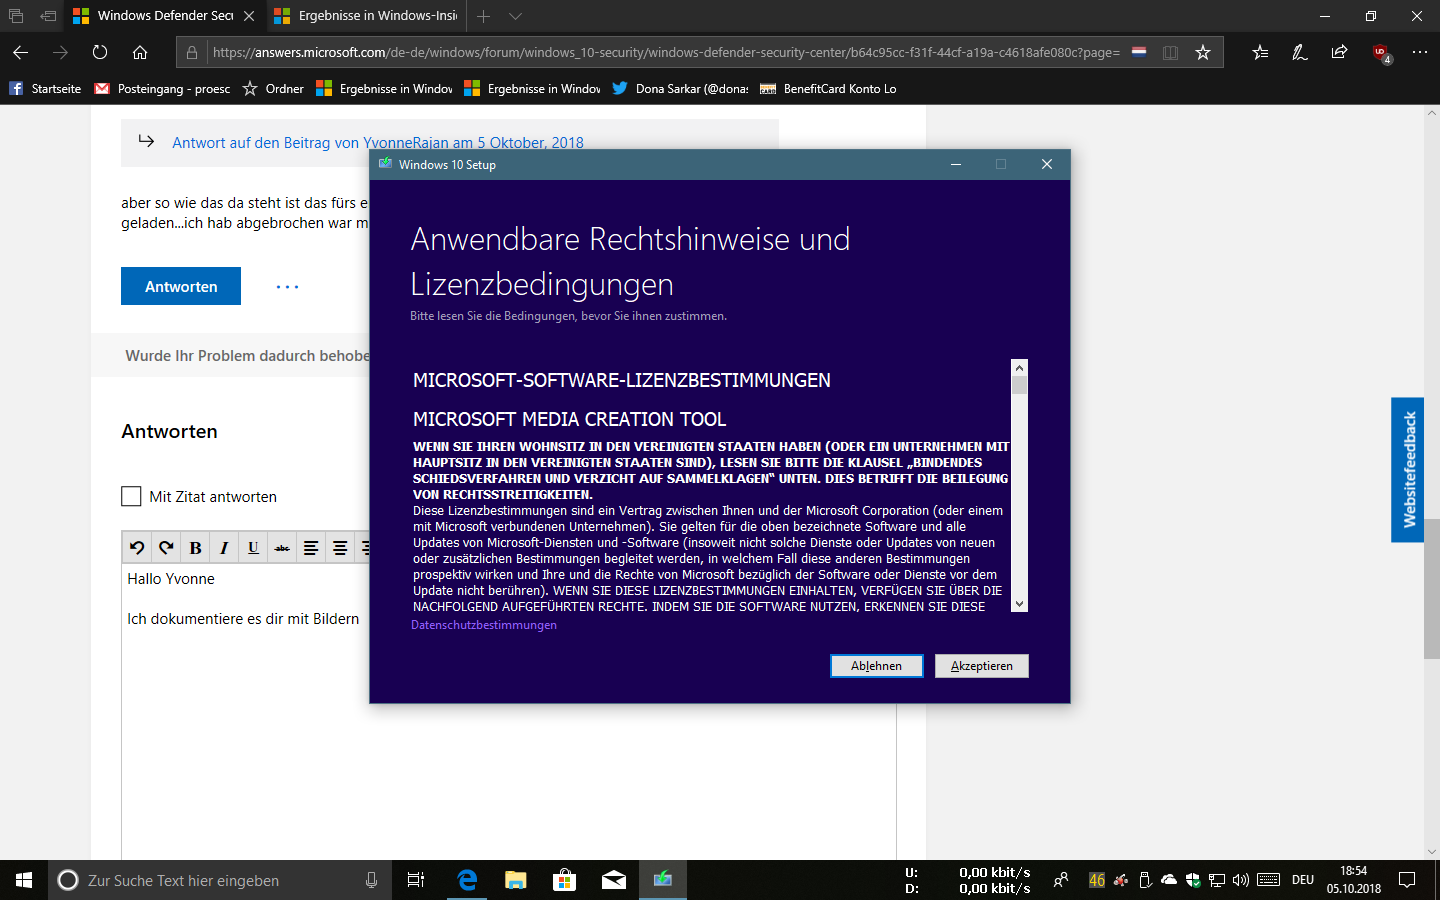Screen dimensions: 1440x900
Task: Close the Windows Defender Security tab
Action: (x=249, y=16)
